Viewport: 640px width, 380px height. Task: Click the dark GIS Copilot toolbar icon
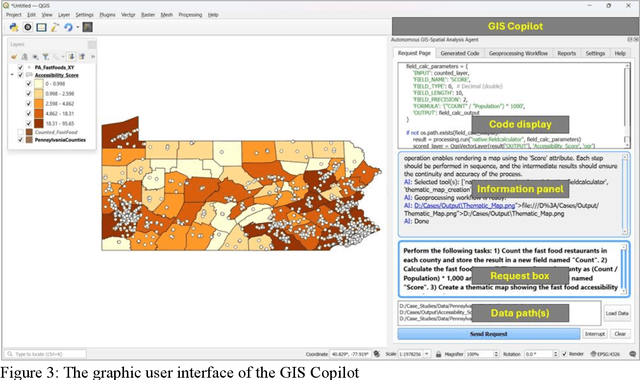click(x=87, y=27)
